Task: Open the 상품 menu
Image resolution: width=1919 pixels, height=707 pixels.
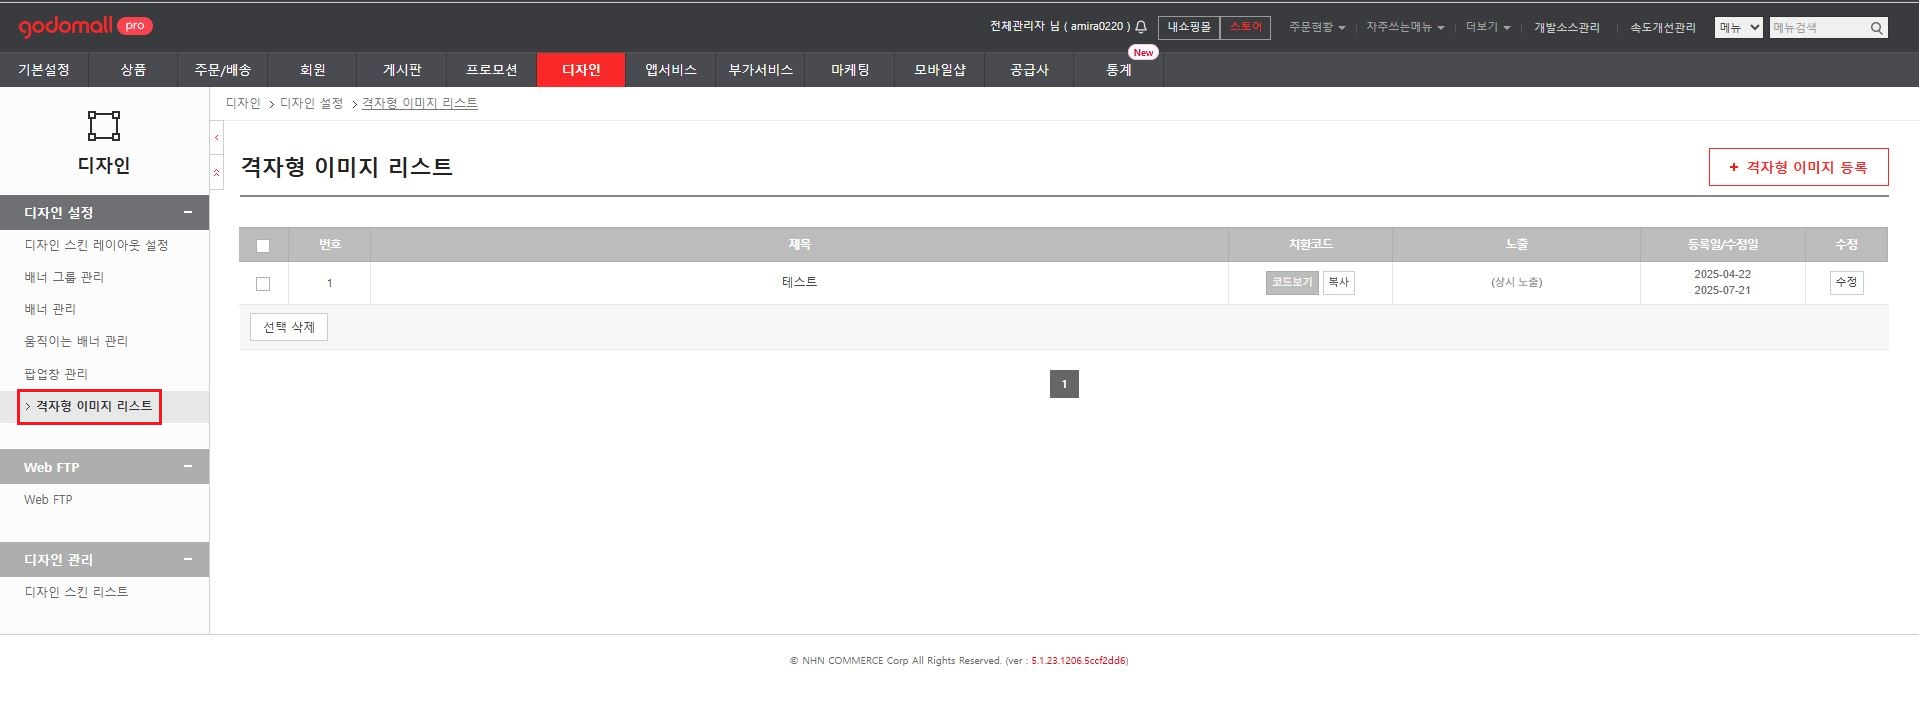Action: click(133, 70)
